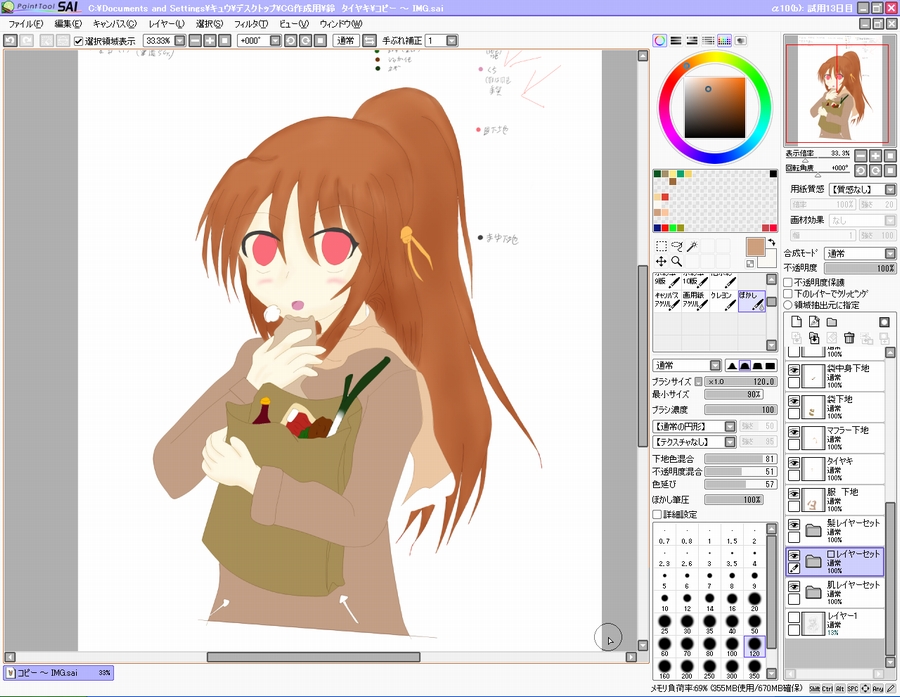Image resolution: width=900 pixels, height=697 pixels.
Task: Choose the クレヨン crayon brush
Action: point(724,301)
